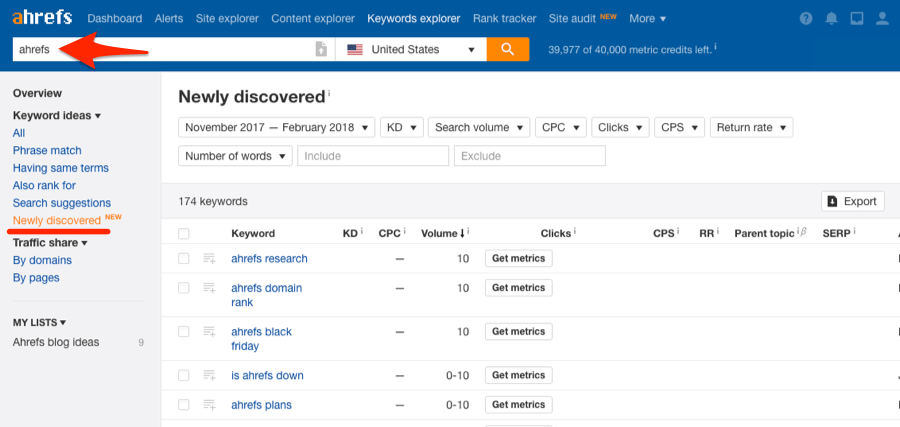Add 'ahrefs plans' to list icon

209,405
